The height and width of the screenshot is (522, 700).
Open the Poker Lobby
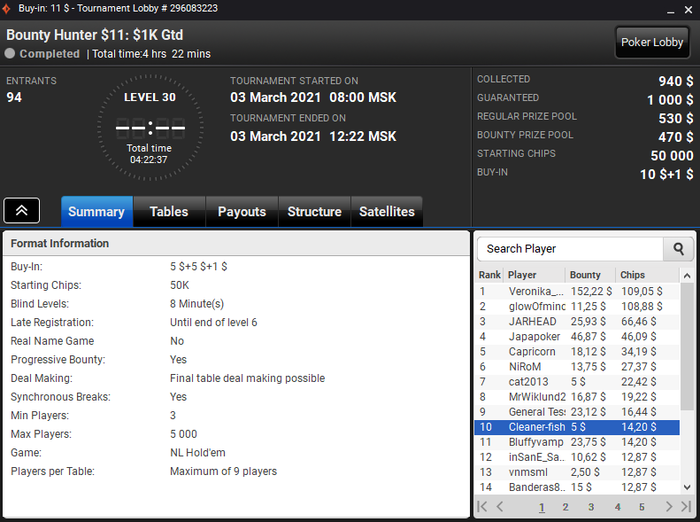tap(652, 42)
